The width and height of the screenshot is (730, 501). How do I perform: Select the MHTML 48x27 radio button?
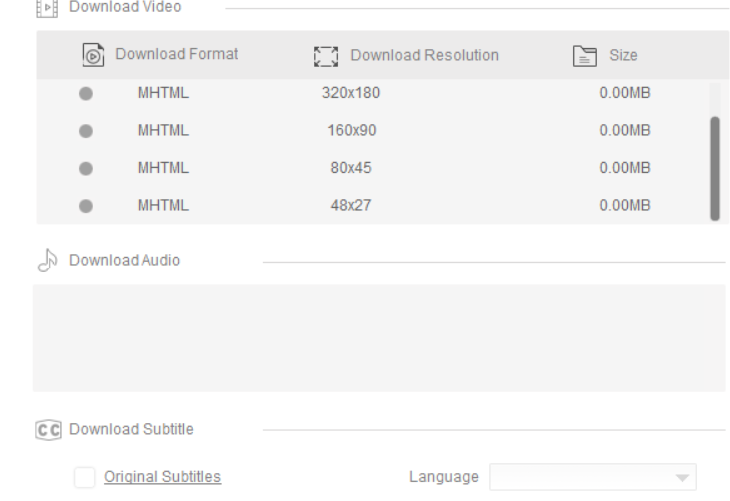(x=86, y=206)
